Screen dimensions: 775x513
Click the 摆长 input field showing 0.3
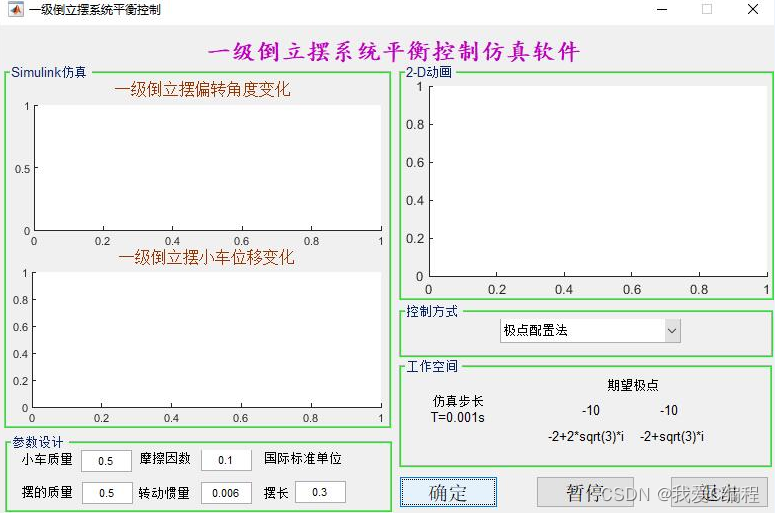320,492
